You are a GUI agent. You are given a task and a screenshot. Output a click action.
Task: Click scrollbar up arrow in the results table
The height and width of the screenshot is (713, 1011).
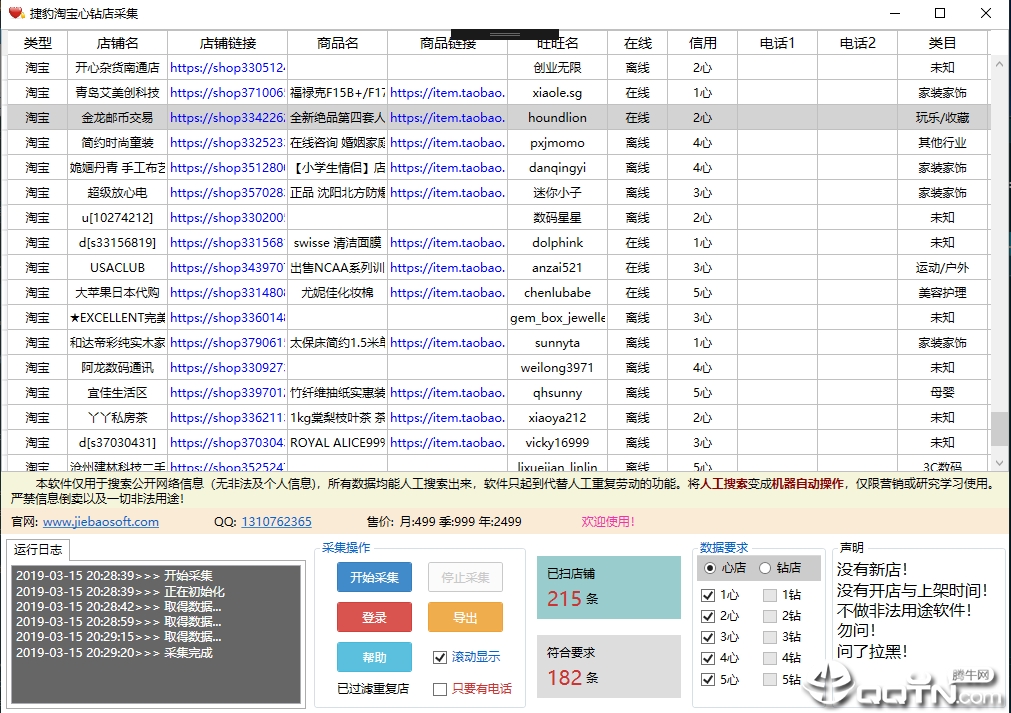coord(999,64)
